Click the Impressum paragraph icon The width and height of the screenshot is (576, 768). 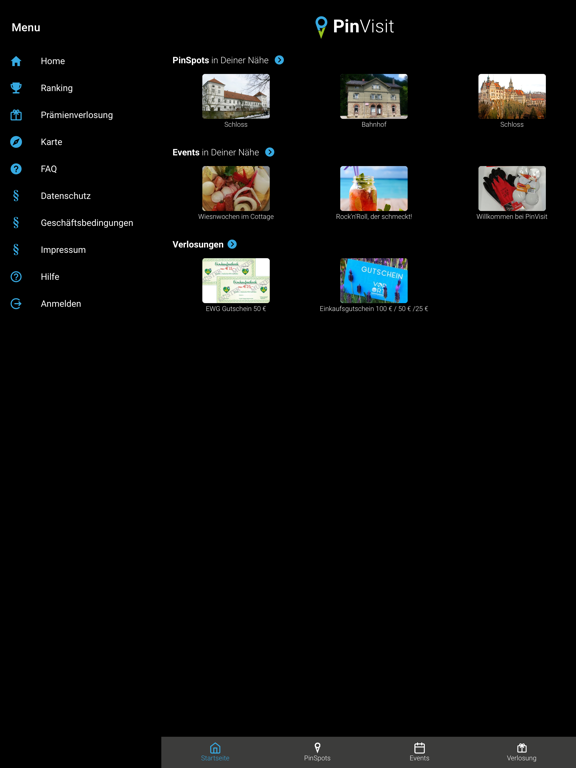(x=16, y=250)
